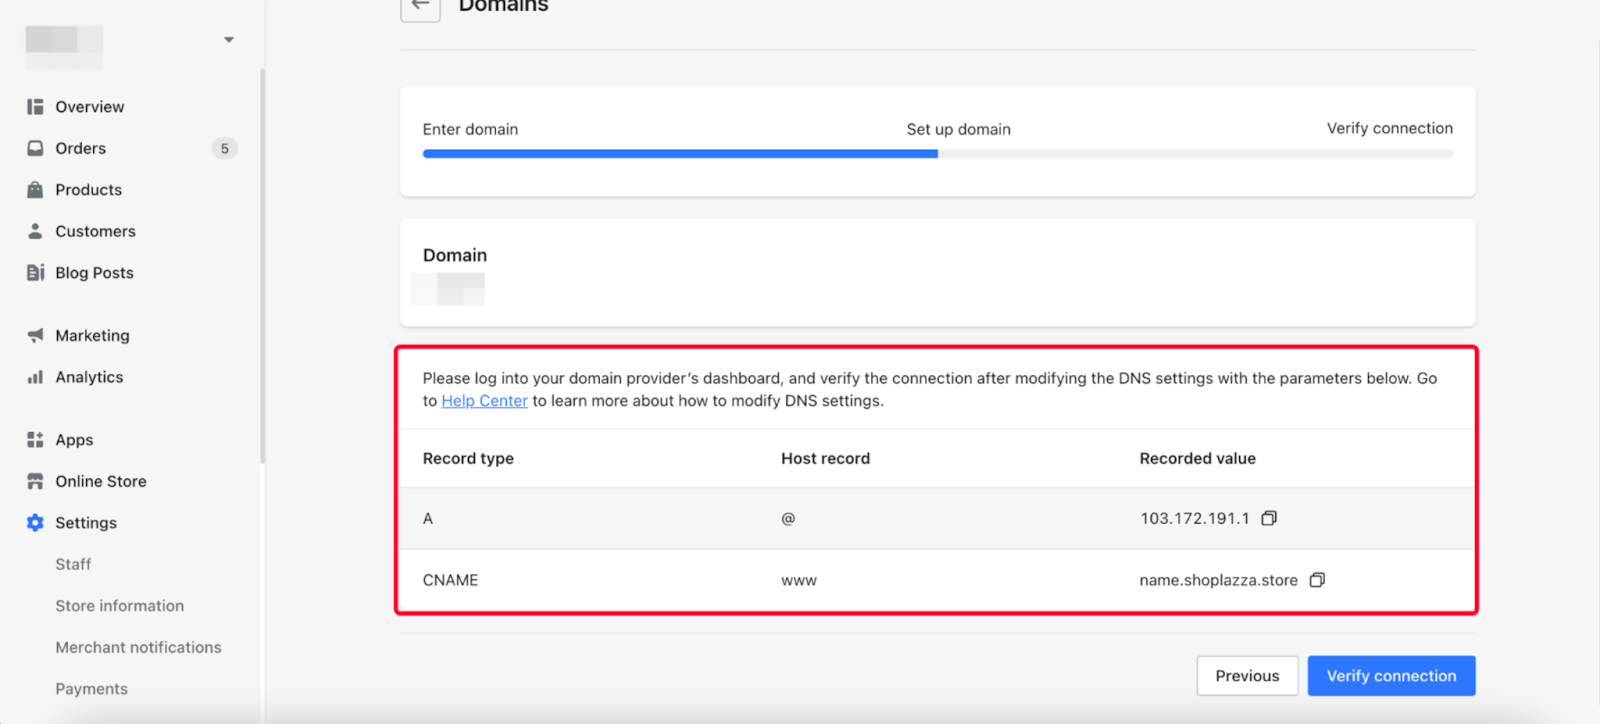Open Payments settings subitem
The image size is (1600, 724).
92,689
